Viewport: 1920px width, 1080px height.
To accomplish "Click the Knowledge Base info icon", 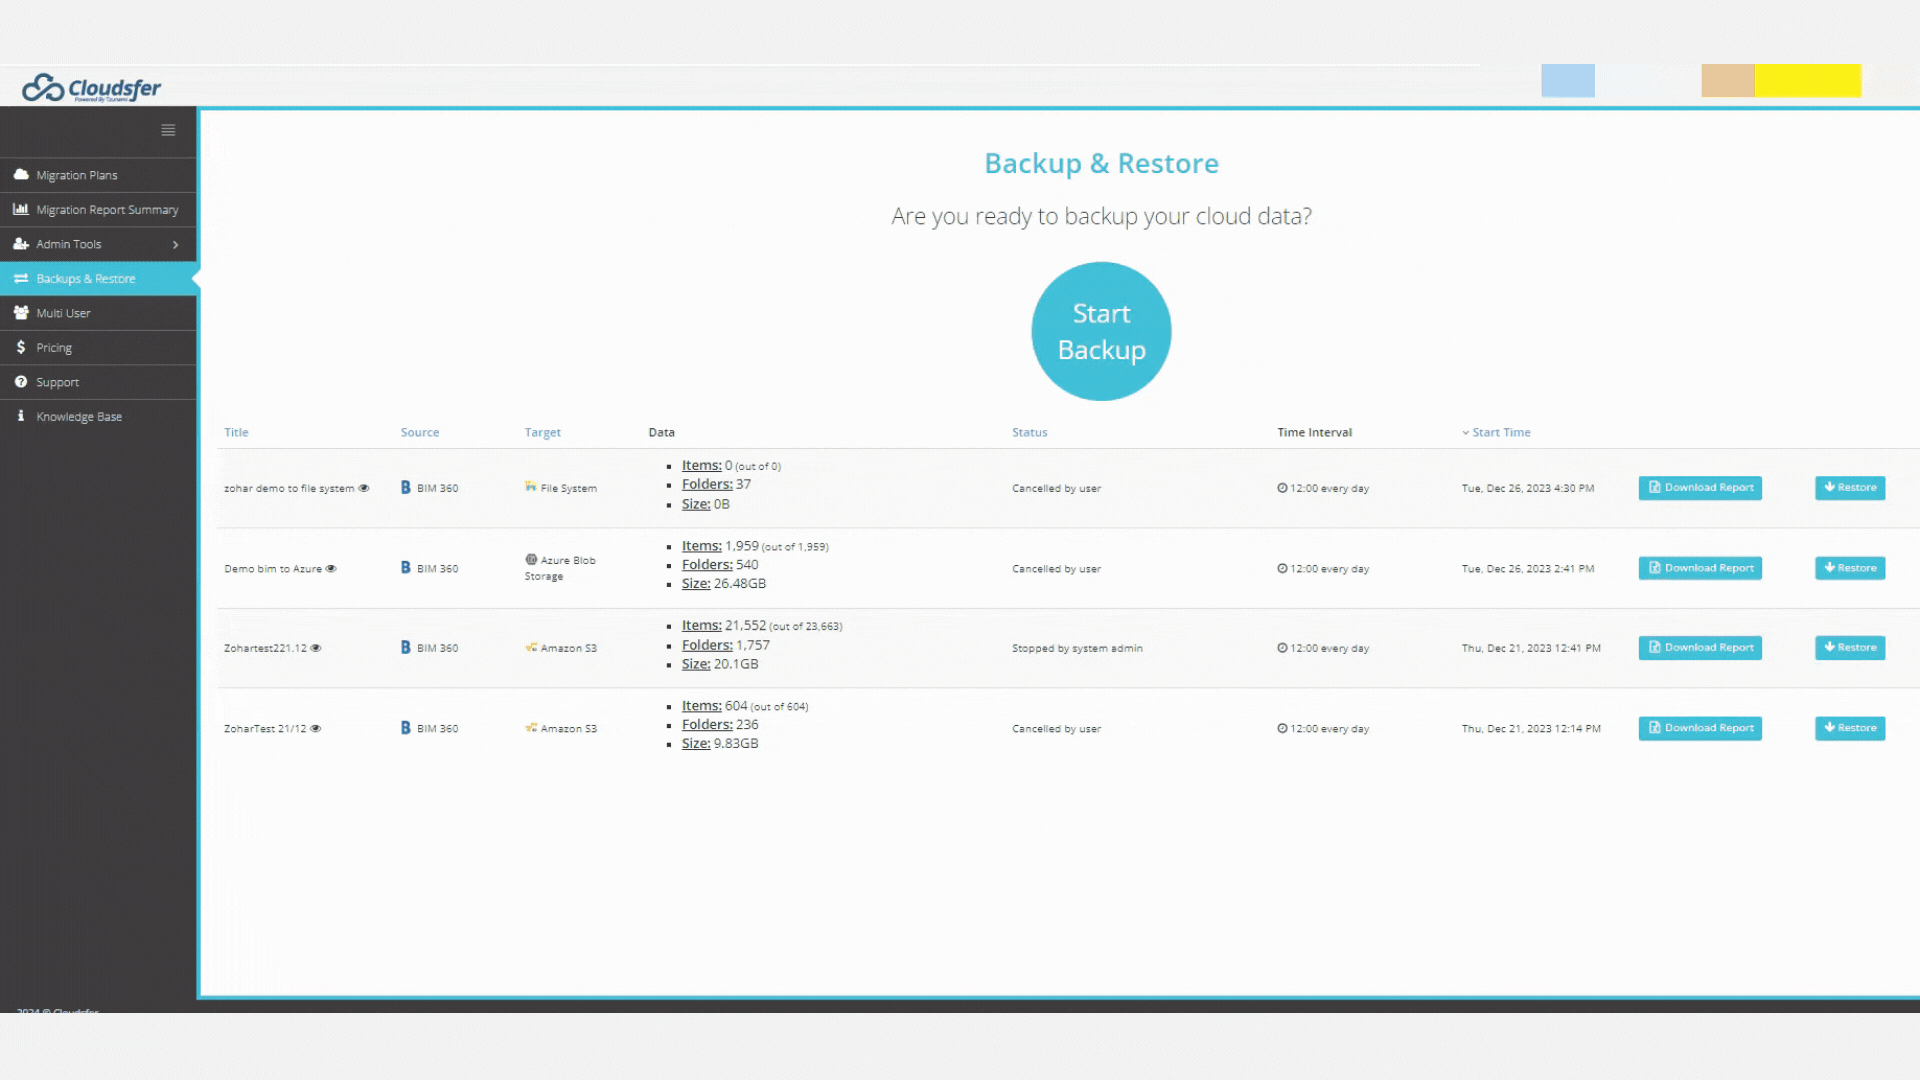I will 21,416.
